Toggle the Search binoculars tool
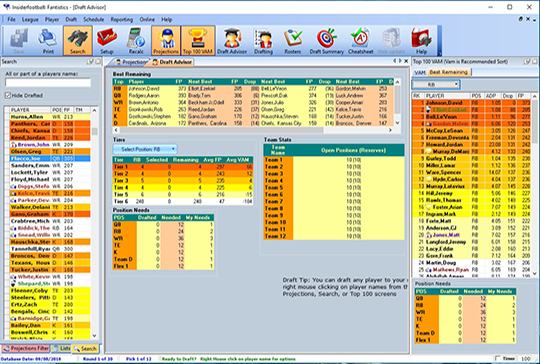This screenshot has height=364, width=540. [77, 41]
